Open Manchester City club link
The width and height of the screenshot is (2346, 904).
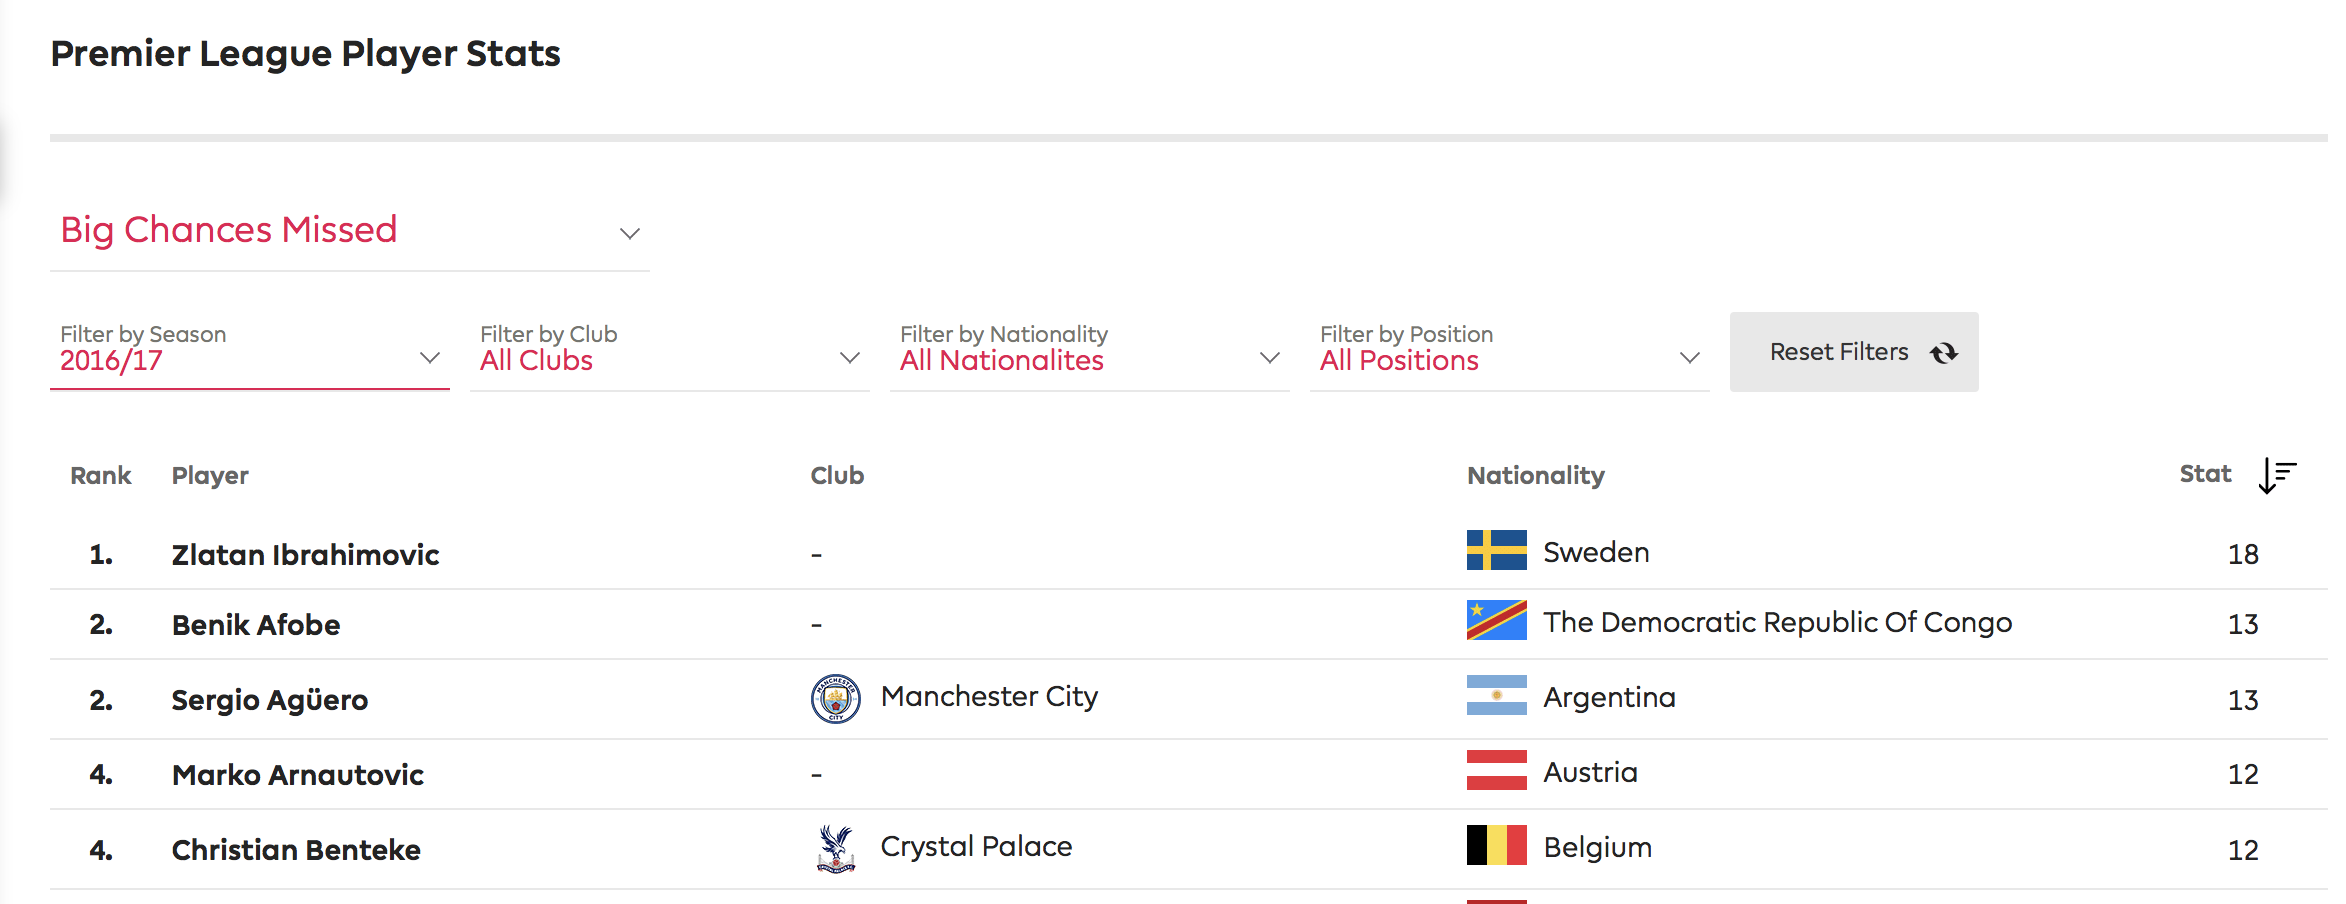point(989,696)
